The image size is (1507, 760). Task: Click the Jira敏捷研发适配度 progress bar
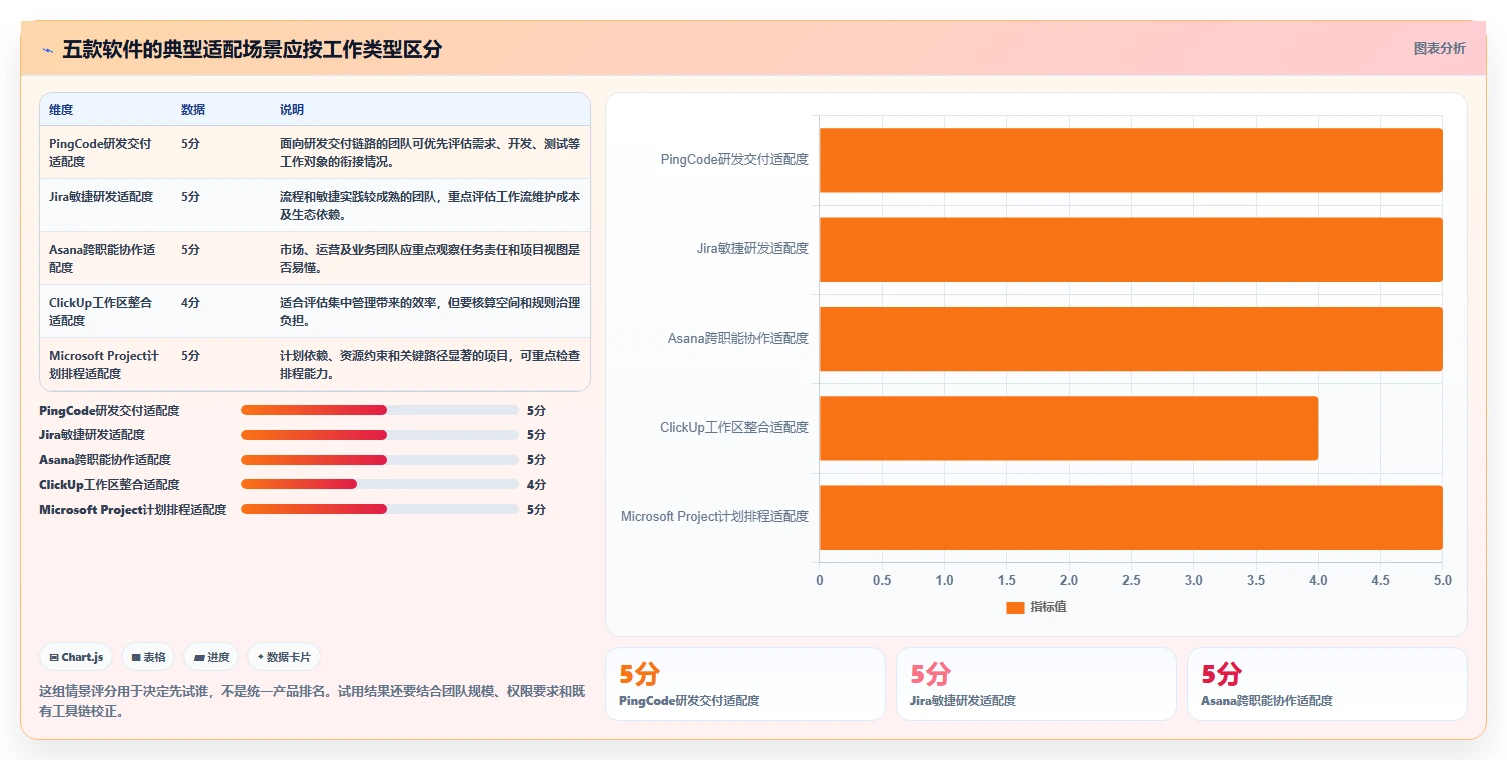380,435
